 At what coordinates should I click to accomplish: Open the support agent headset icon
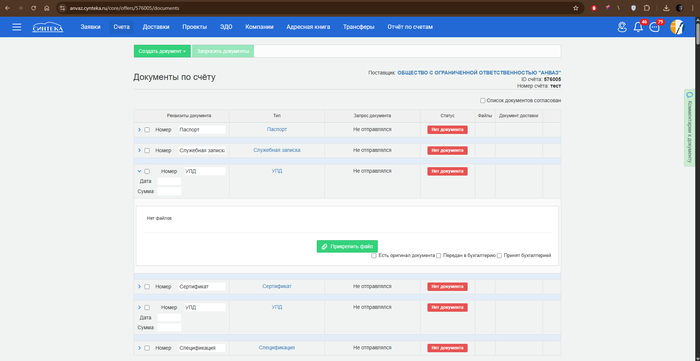pyautogui.click(x=622, y=27)
